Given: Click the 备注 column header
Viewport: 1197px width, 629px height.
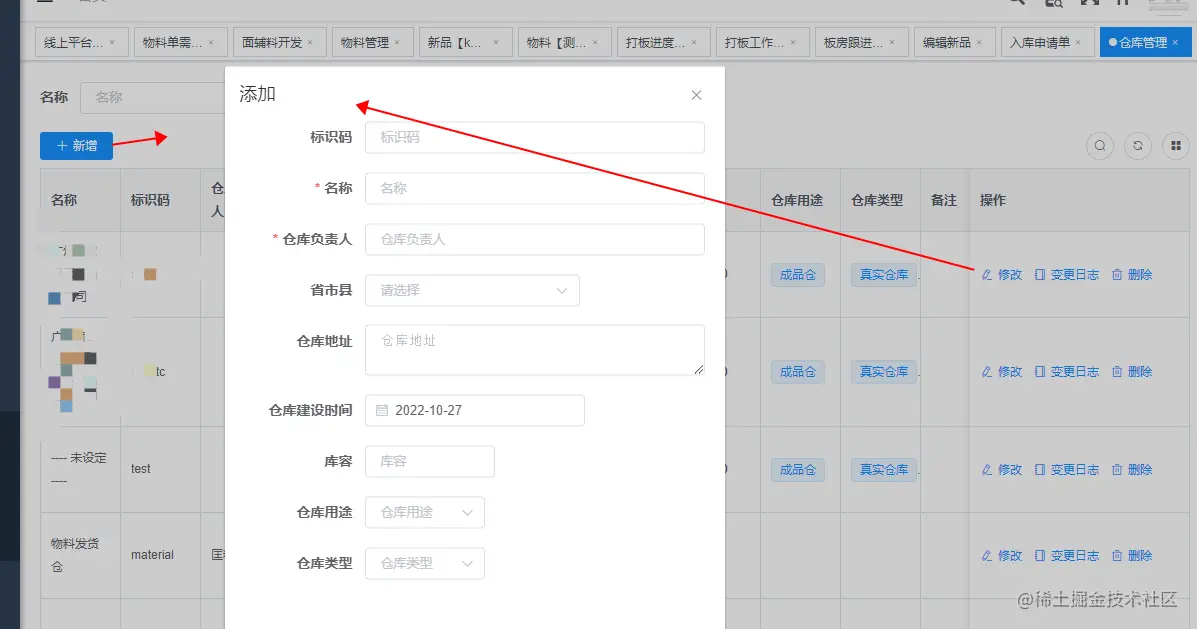Looking at the screenshot, I should click(x=944, y=200).
